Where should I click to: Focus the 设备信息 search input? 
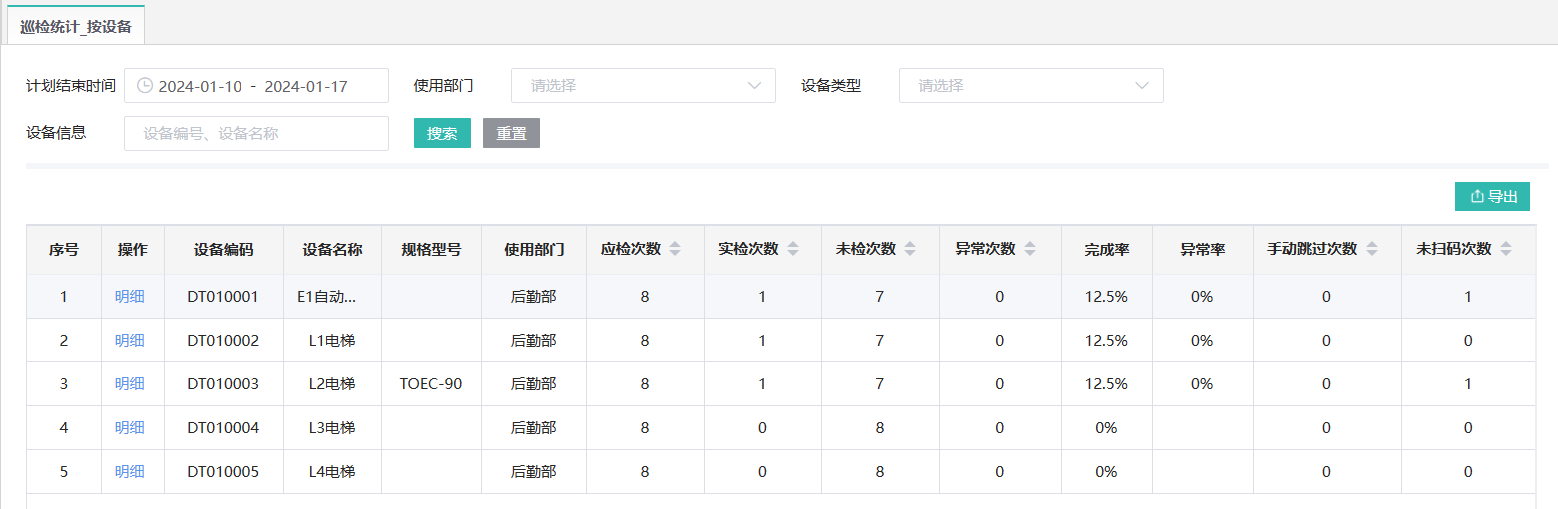click(256, 133)
